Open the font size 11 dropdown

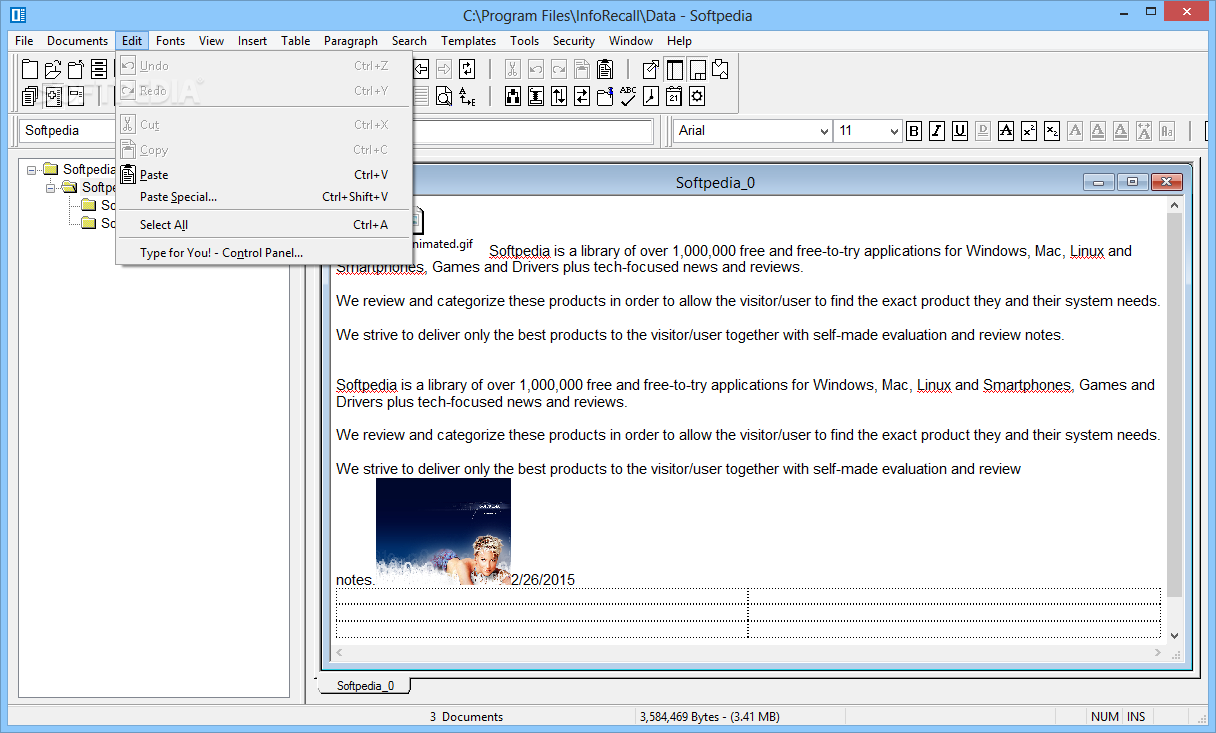pyautogui.click(x=894, y=131)
